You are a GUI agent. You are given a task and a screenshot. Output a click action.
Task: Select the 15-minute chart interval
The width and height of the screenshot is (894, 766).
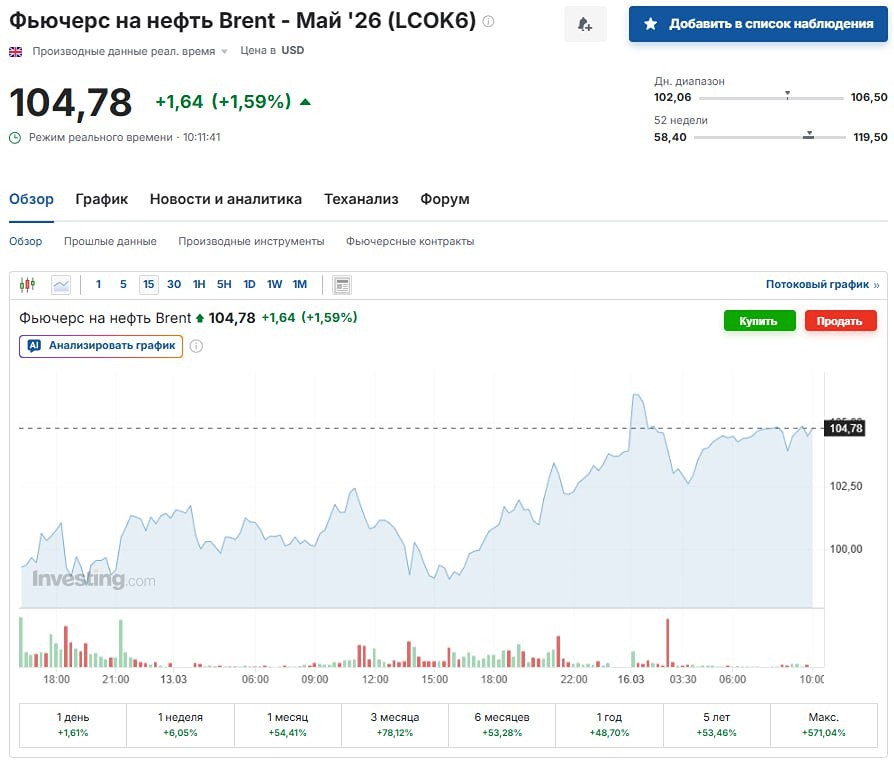148,285
